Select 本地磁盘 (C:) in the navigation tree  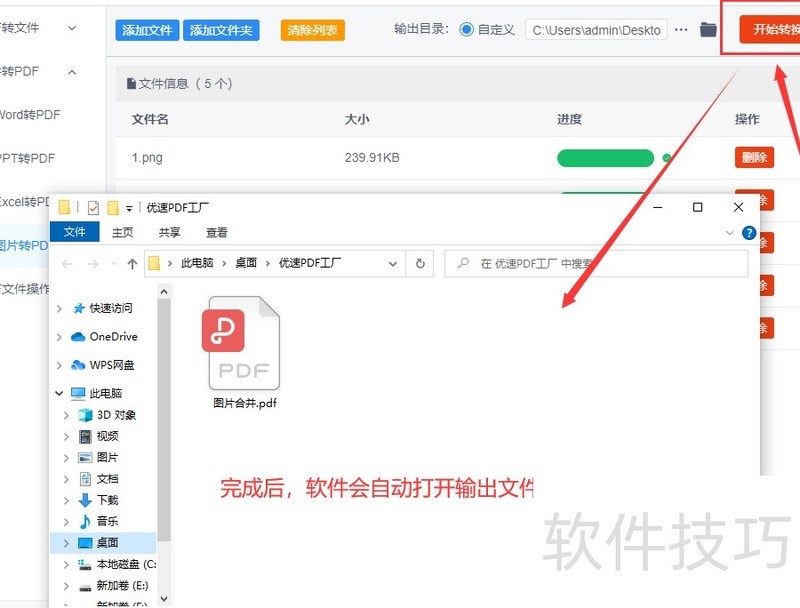(127, 564)
